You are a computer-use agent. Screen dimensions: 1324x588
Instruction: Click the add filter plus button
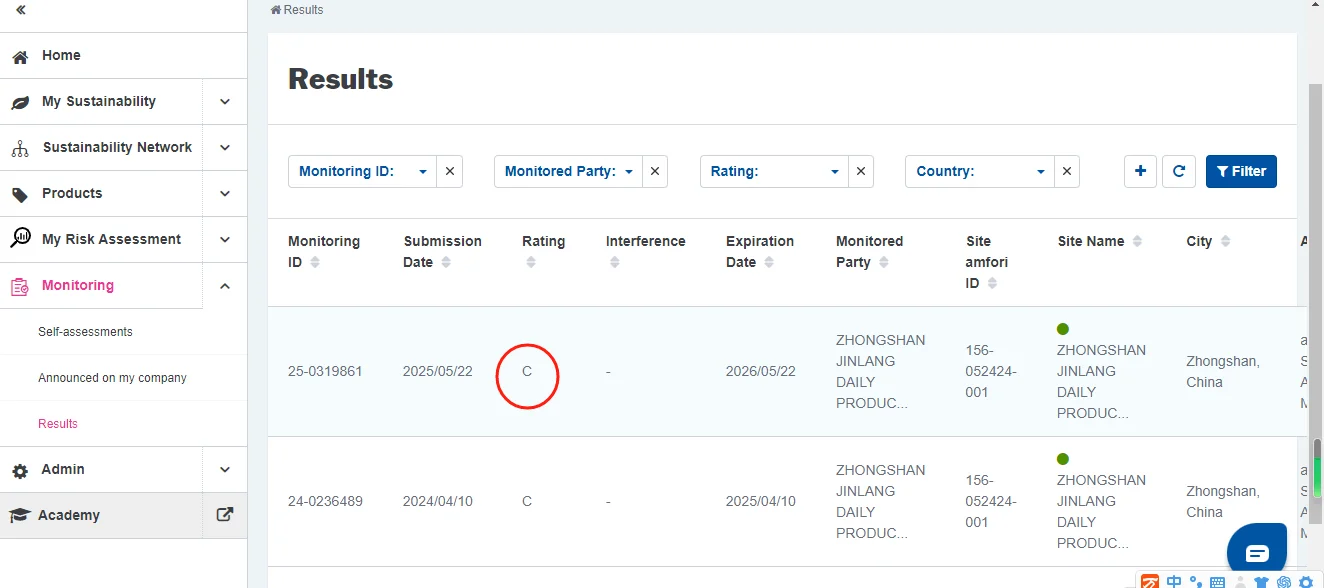[x=1140, y=171]
